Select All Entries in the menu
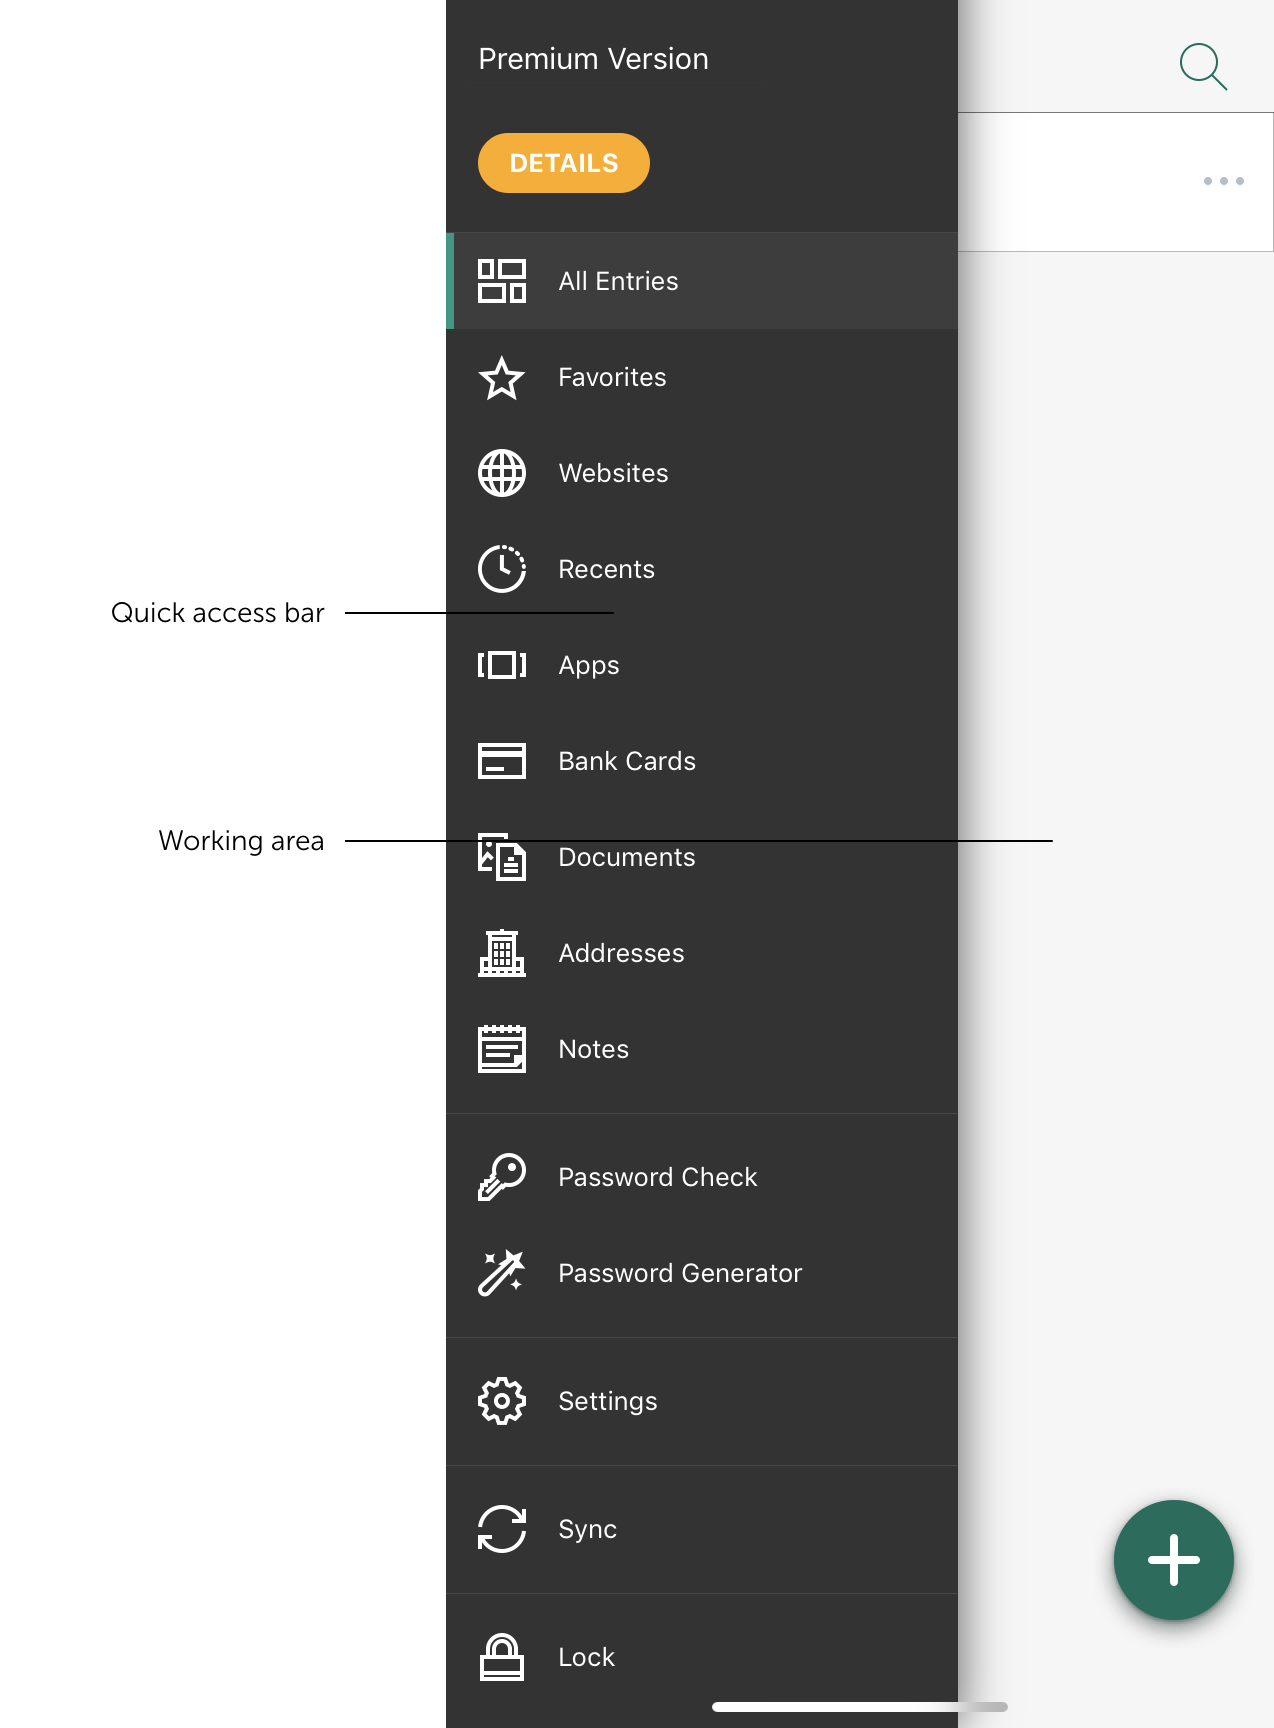This screenshot has width=1274, height=1728. click(x=618, y=281)
